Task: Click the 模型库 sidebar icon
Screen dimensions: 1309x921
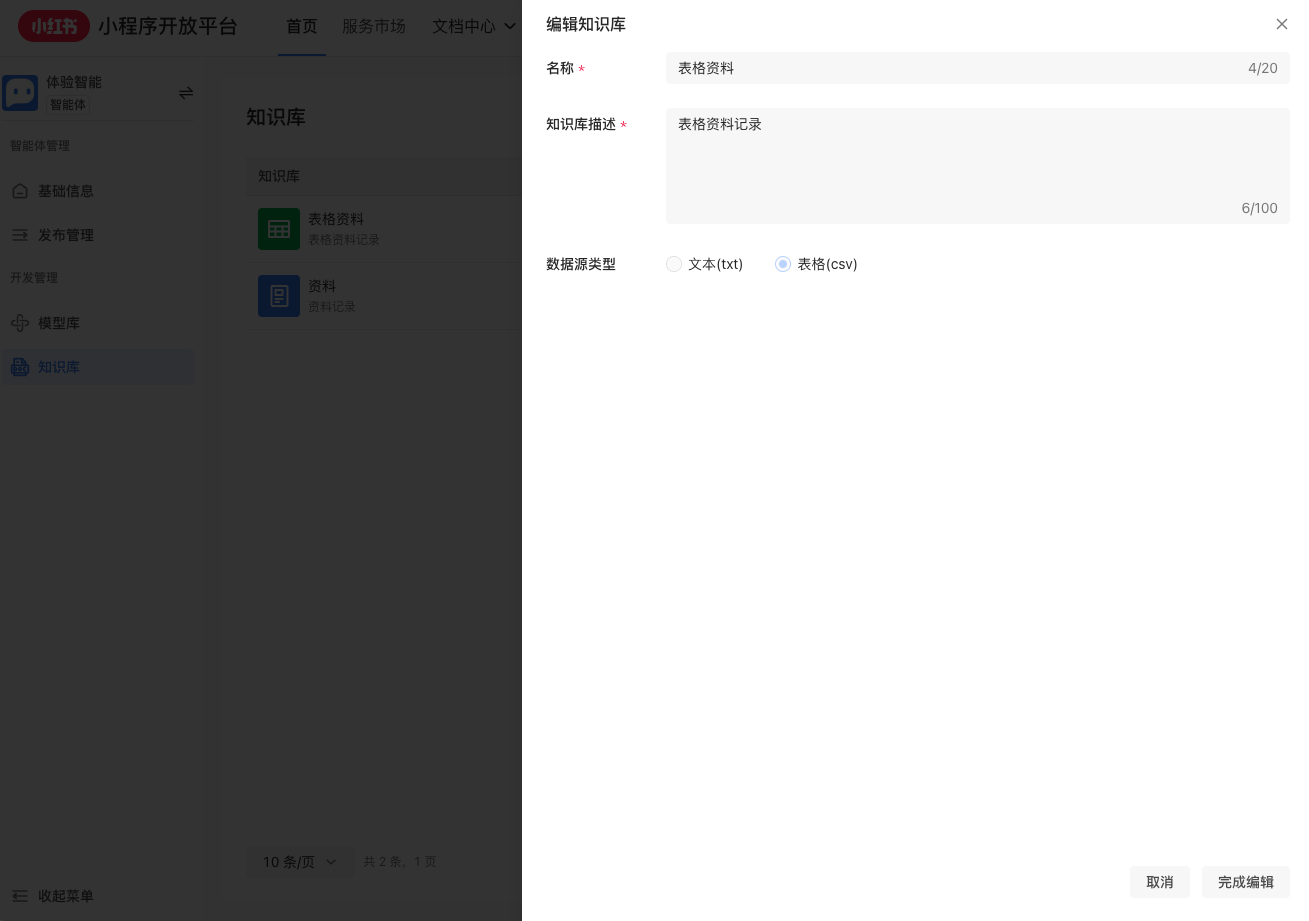Action: click(20, 323)
